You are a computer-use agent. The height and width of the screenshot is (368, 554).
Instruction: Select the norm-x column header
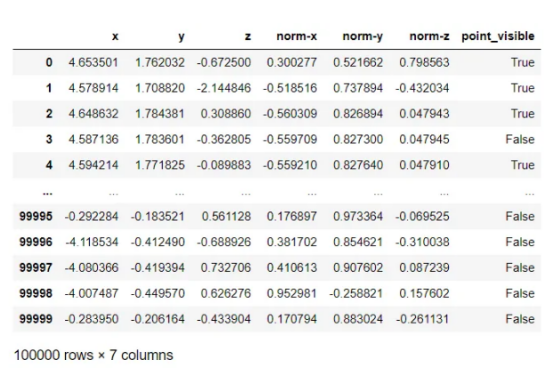coord(297,36)
